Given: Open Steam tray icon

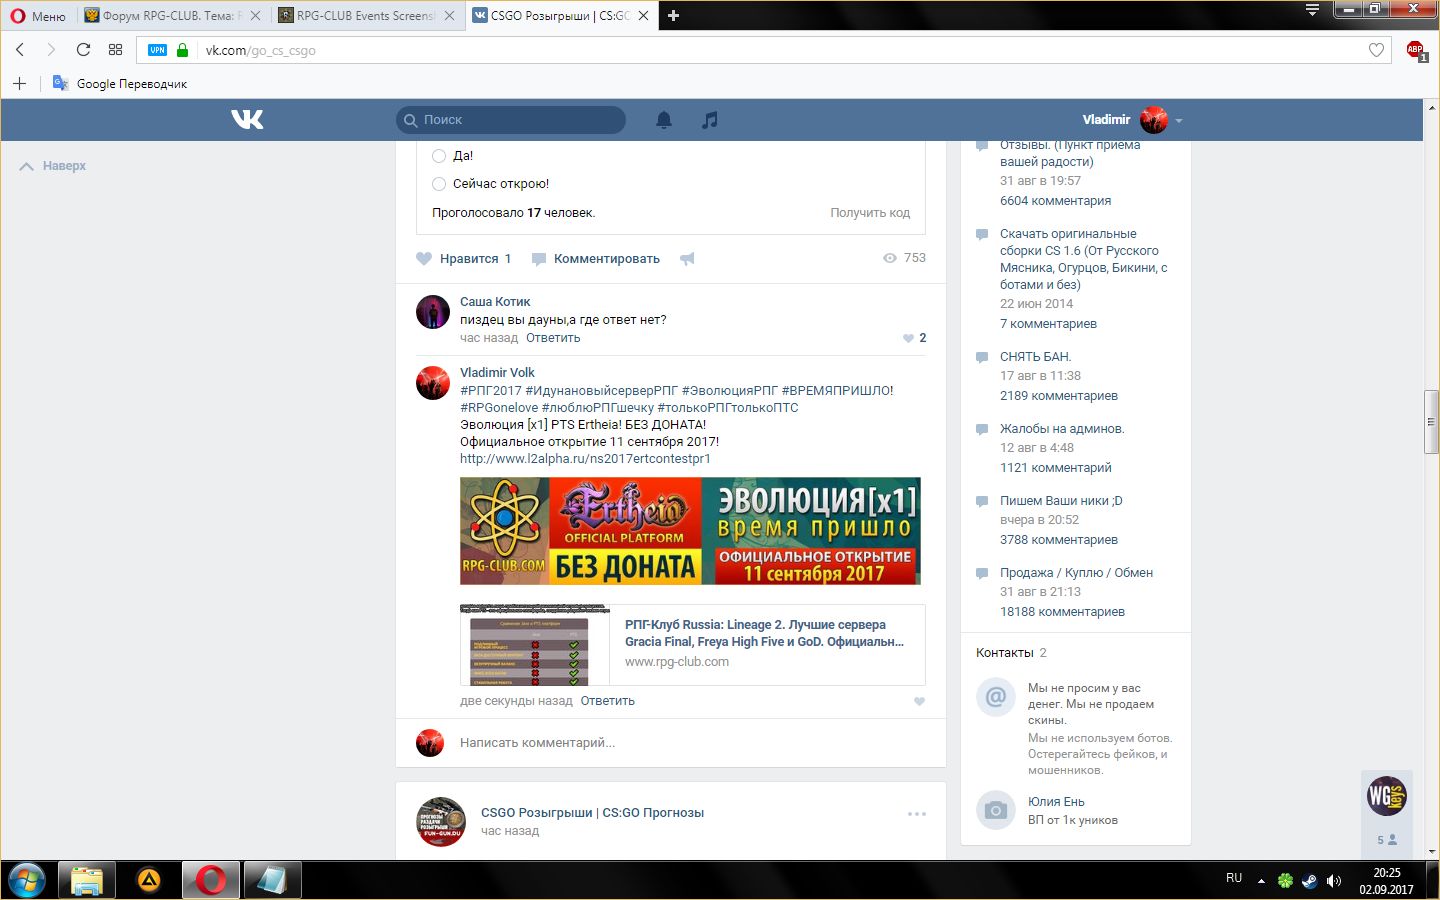Looking at the screenshot, I should [x=1309, y=880].
